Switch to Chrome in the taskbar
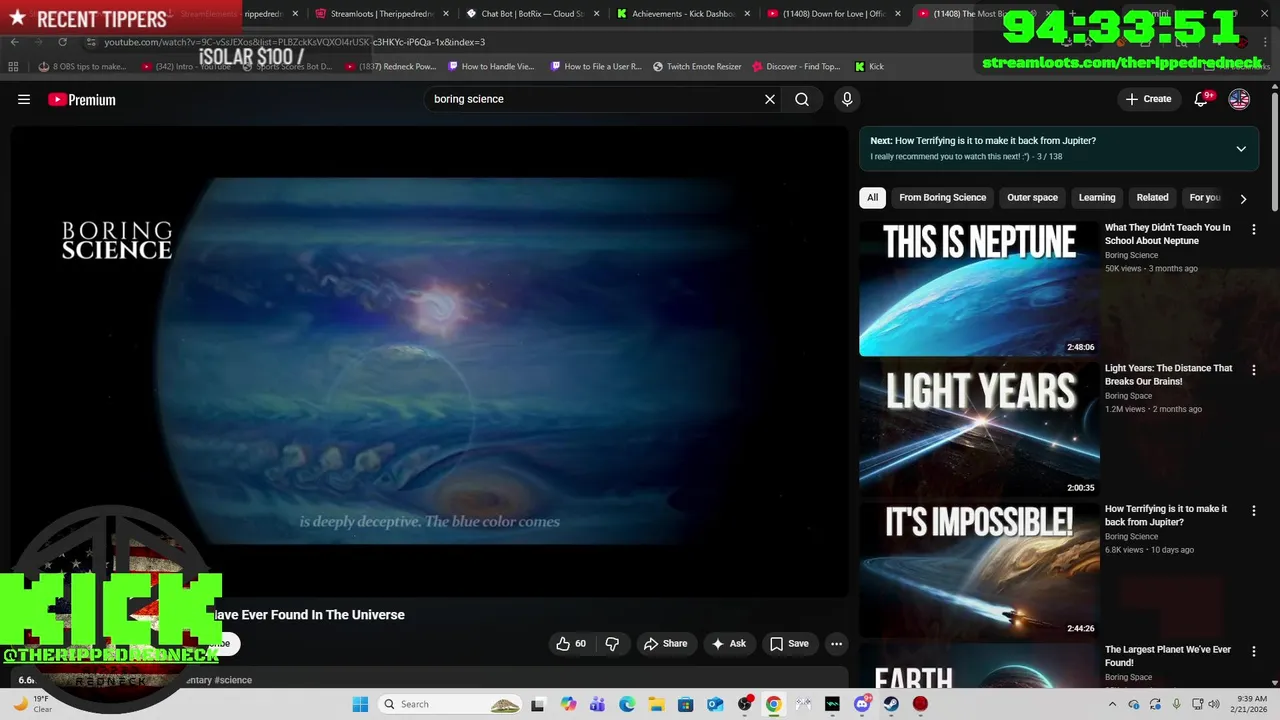The height and width of the screenshot is (720, 1280). [774, 704]
